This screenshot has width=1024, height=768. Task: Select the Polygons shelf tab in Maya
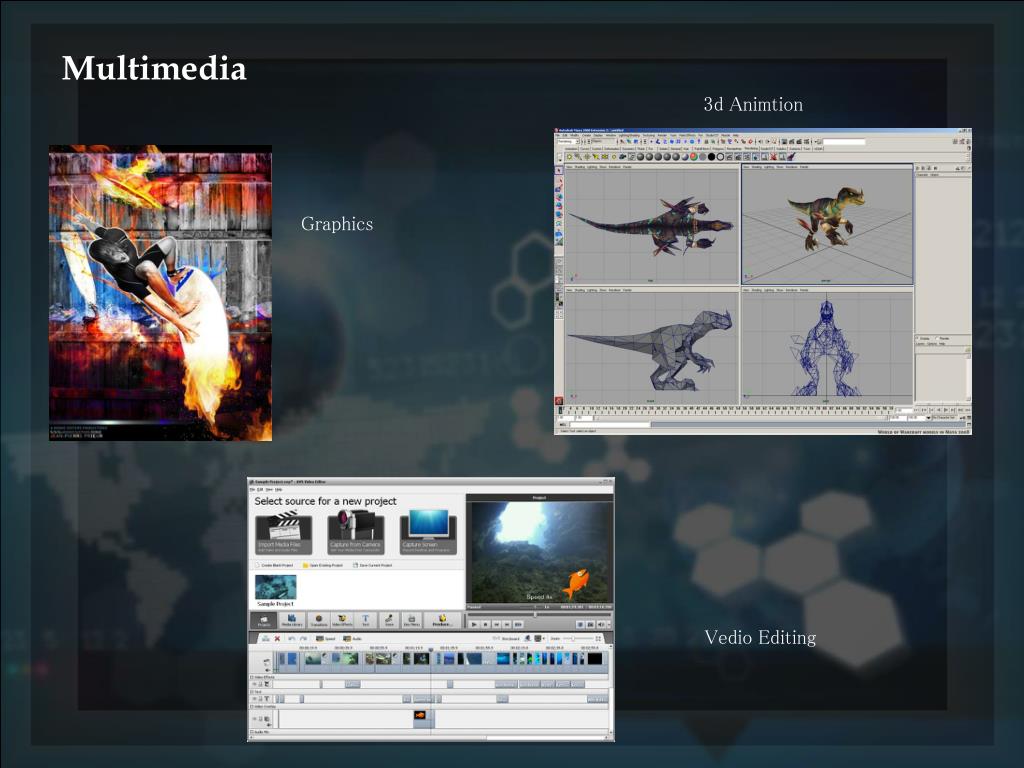(717, 148)
